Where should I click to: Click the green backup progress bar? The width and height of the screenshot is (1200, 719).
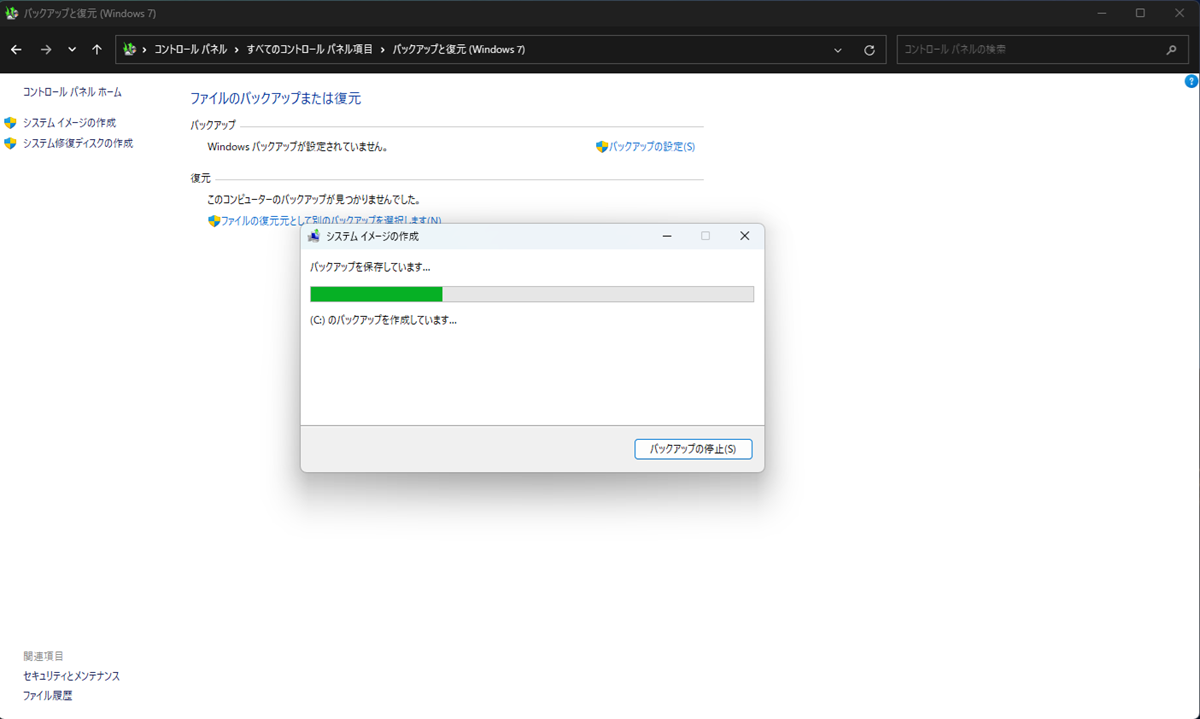[532, 294]
